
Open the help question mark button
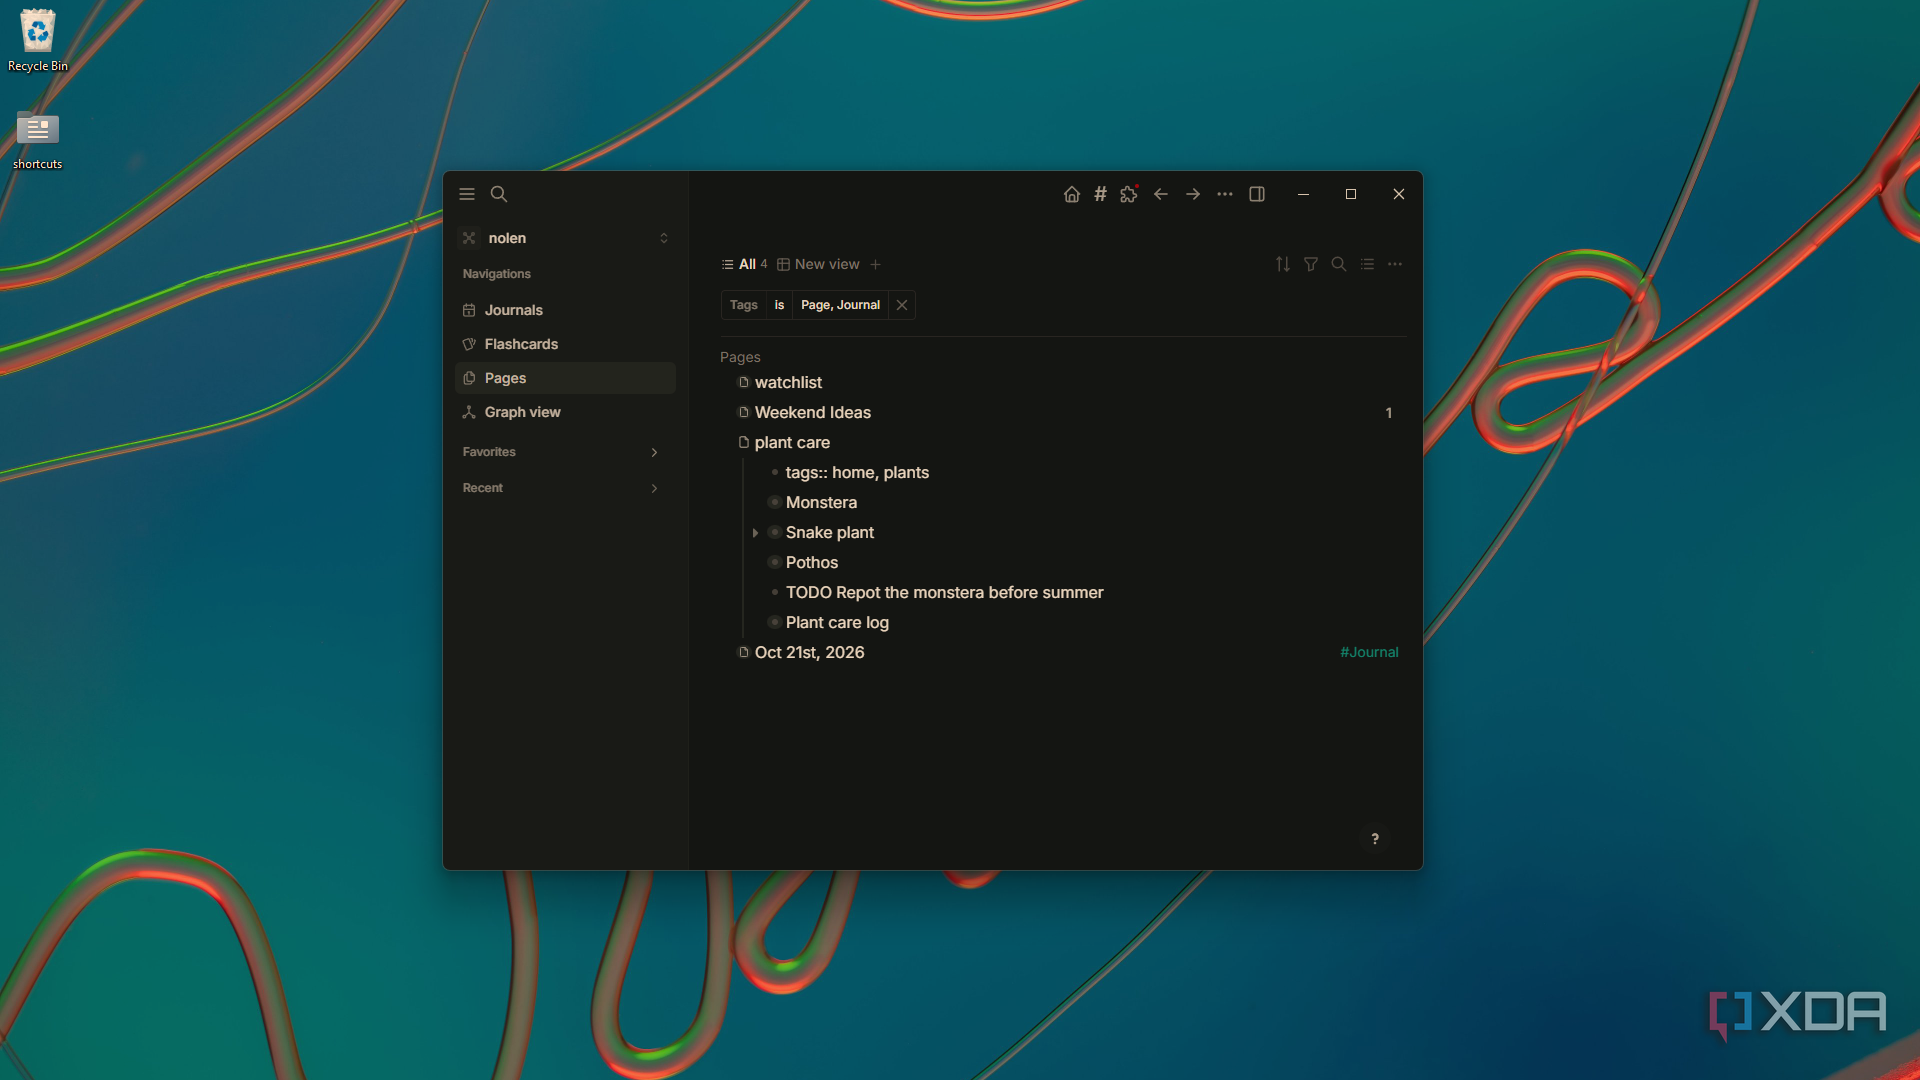(x=1375, y=839)
